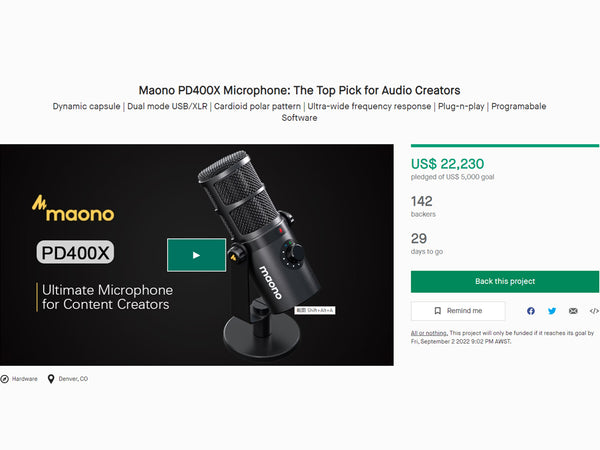Share the project on Twitter

pos(552,311)
